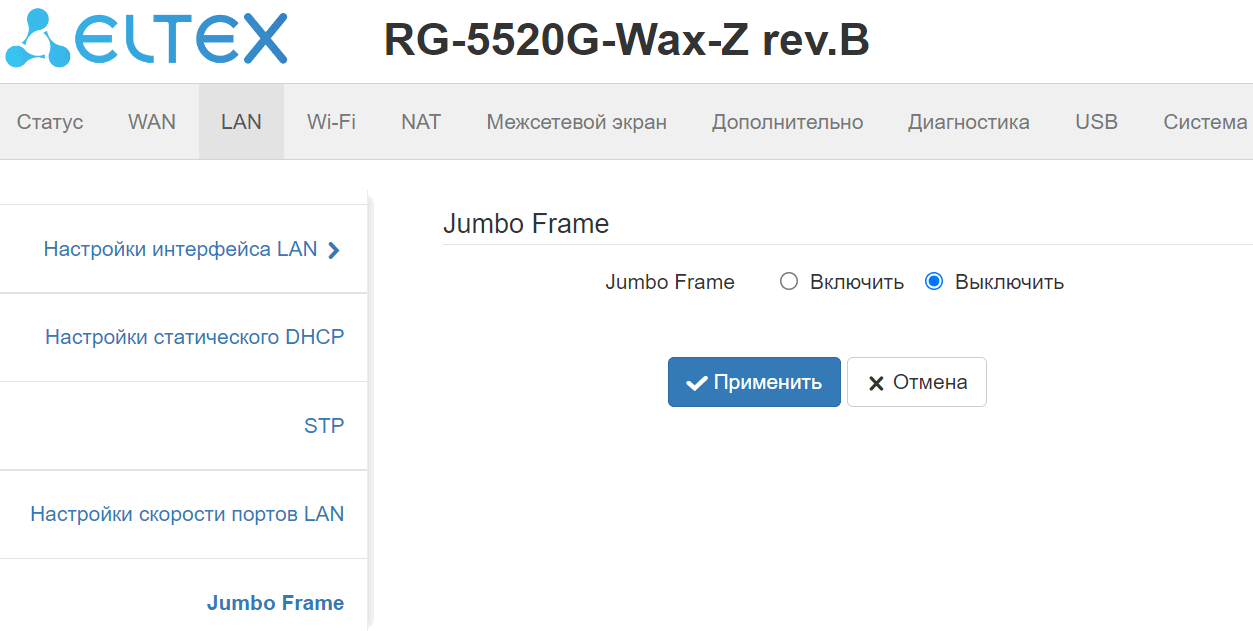Open Настройки статического DHCP page
Viewport: 1253px width, 631px height.
coord(195,337)
